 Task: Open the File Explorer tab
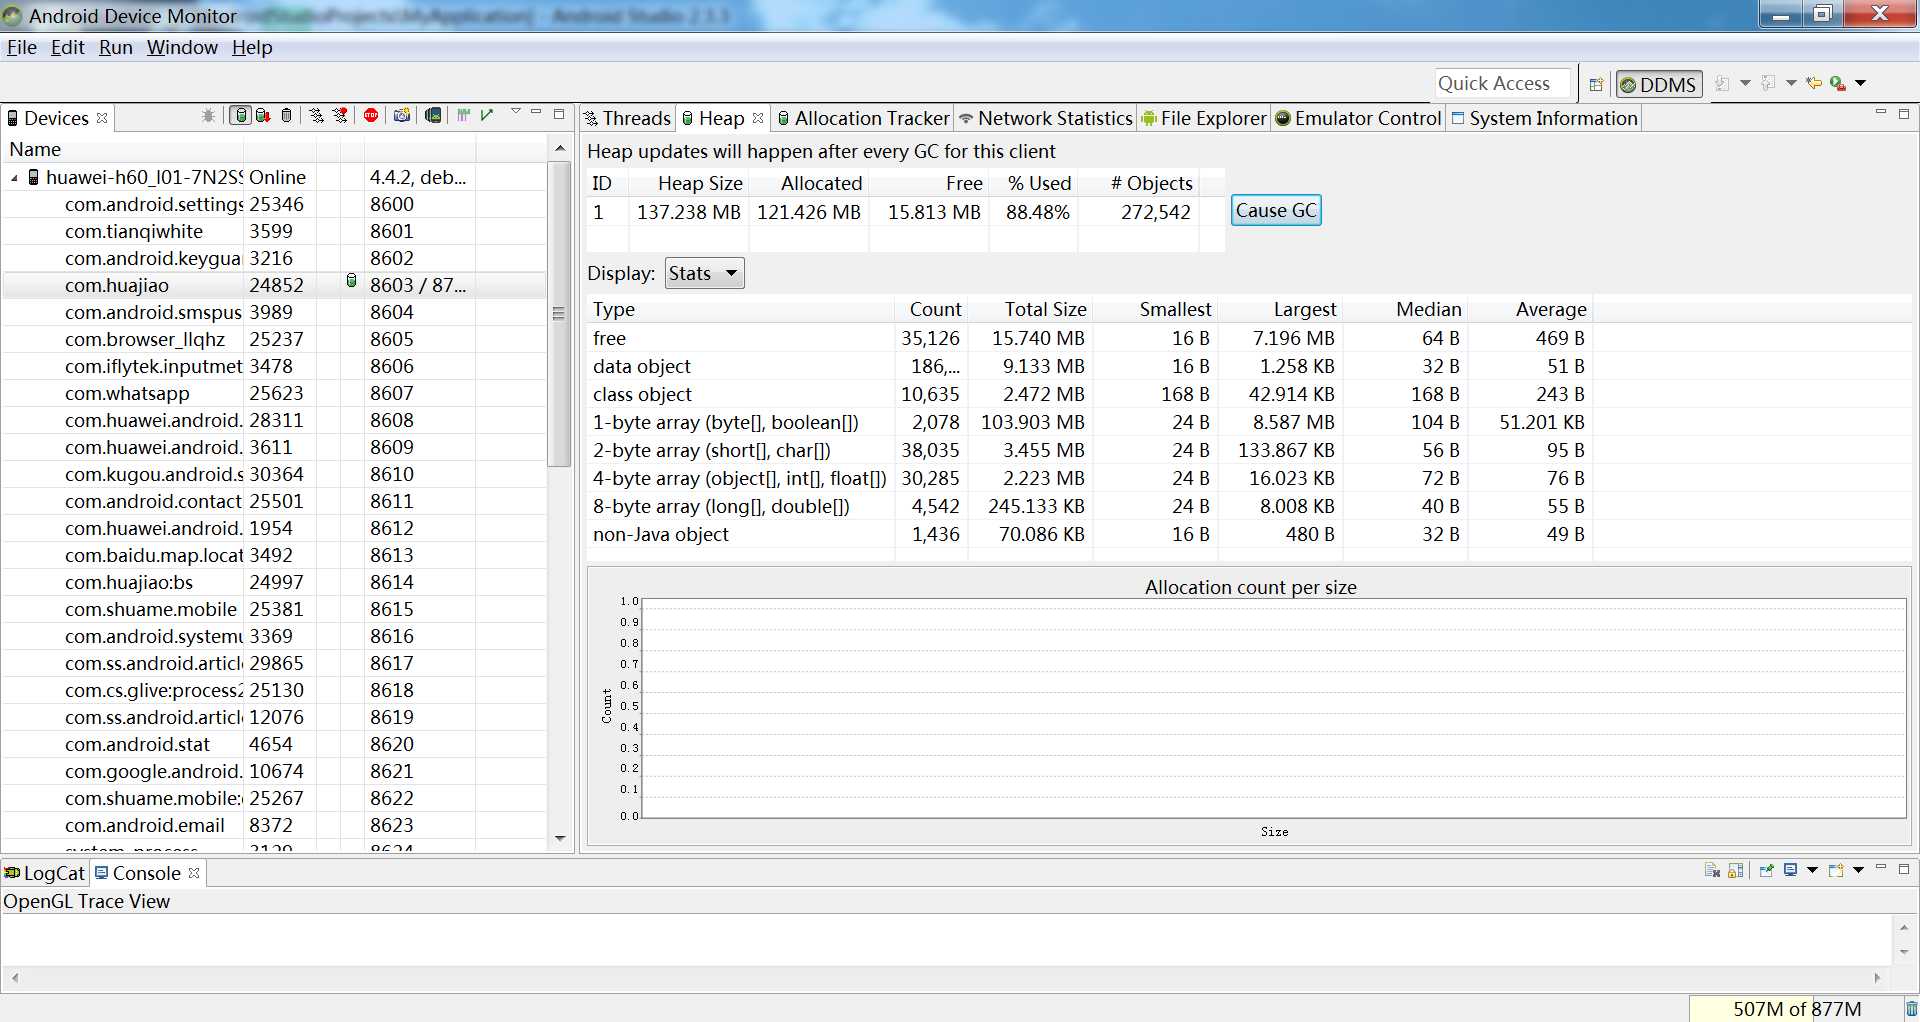point(1204,118)
